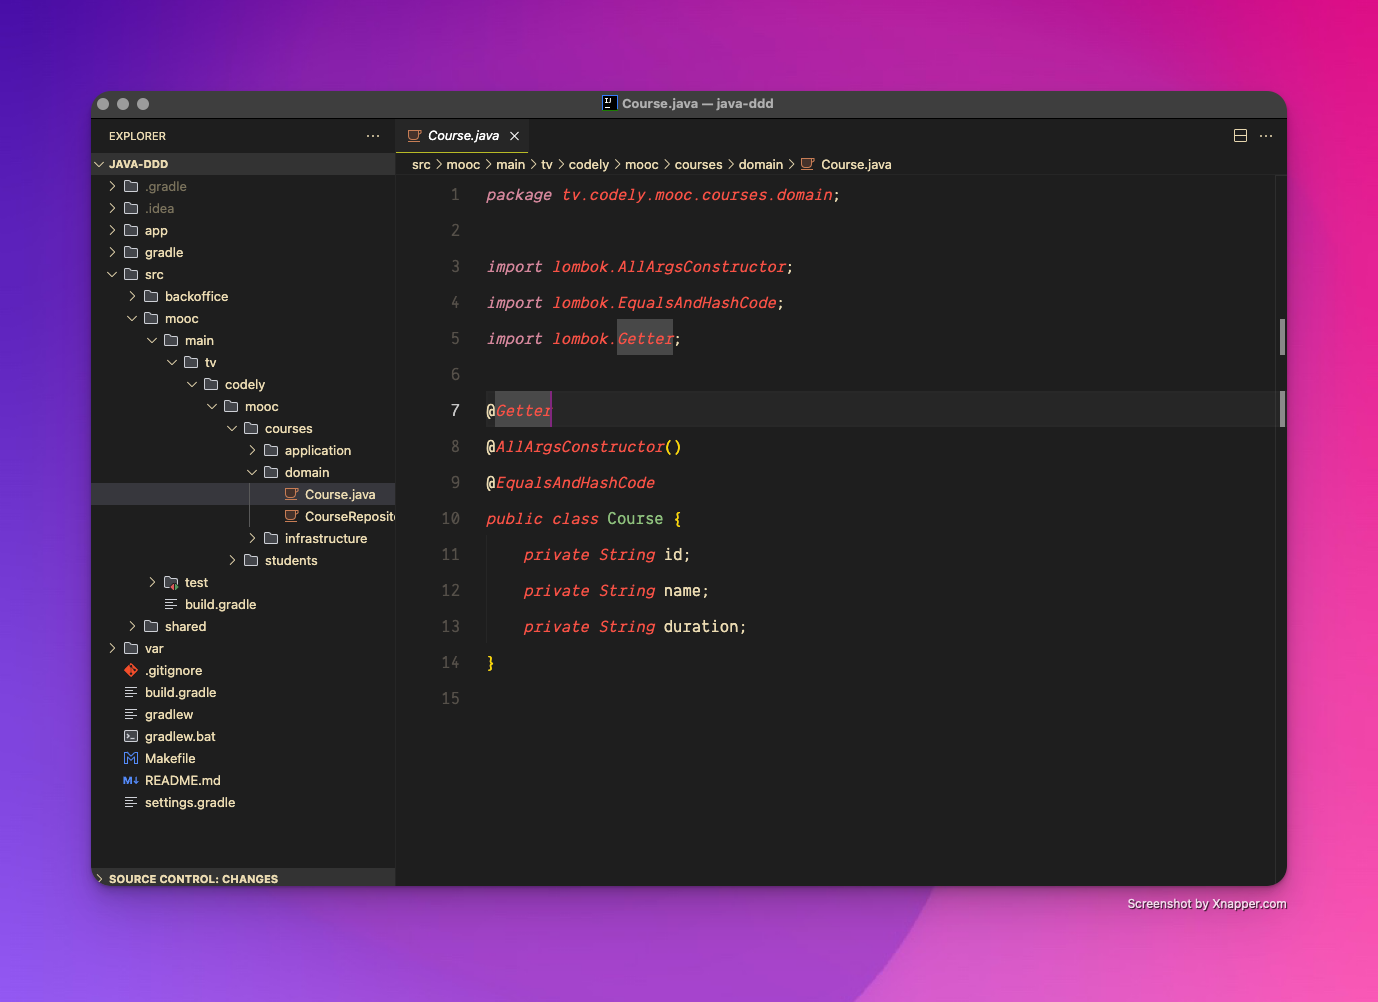This screenshot has height=1002, width=1378.
Task: Click the duration field declaration
Action: point(634,626)
